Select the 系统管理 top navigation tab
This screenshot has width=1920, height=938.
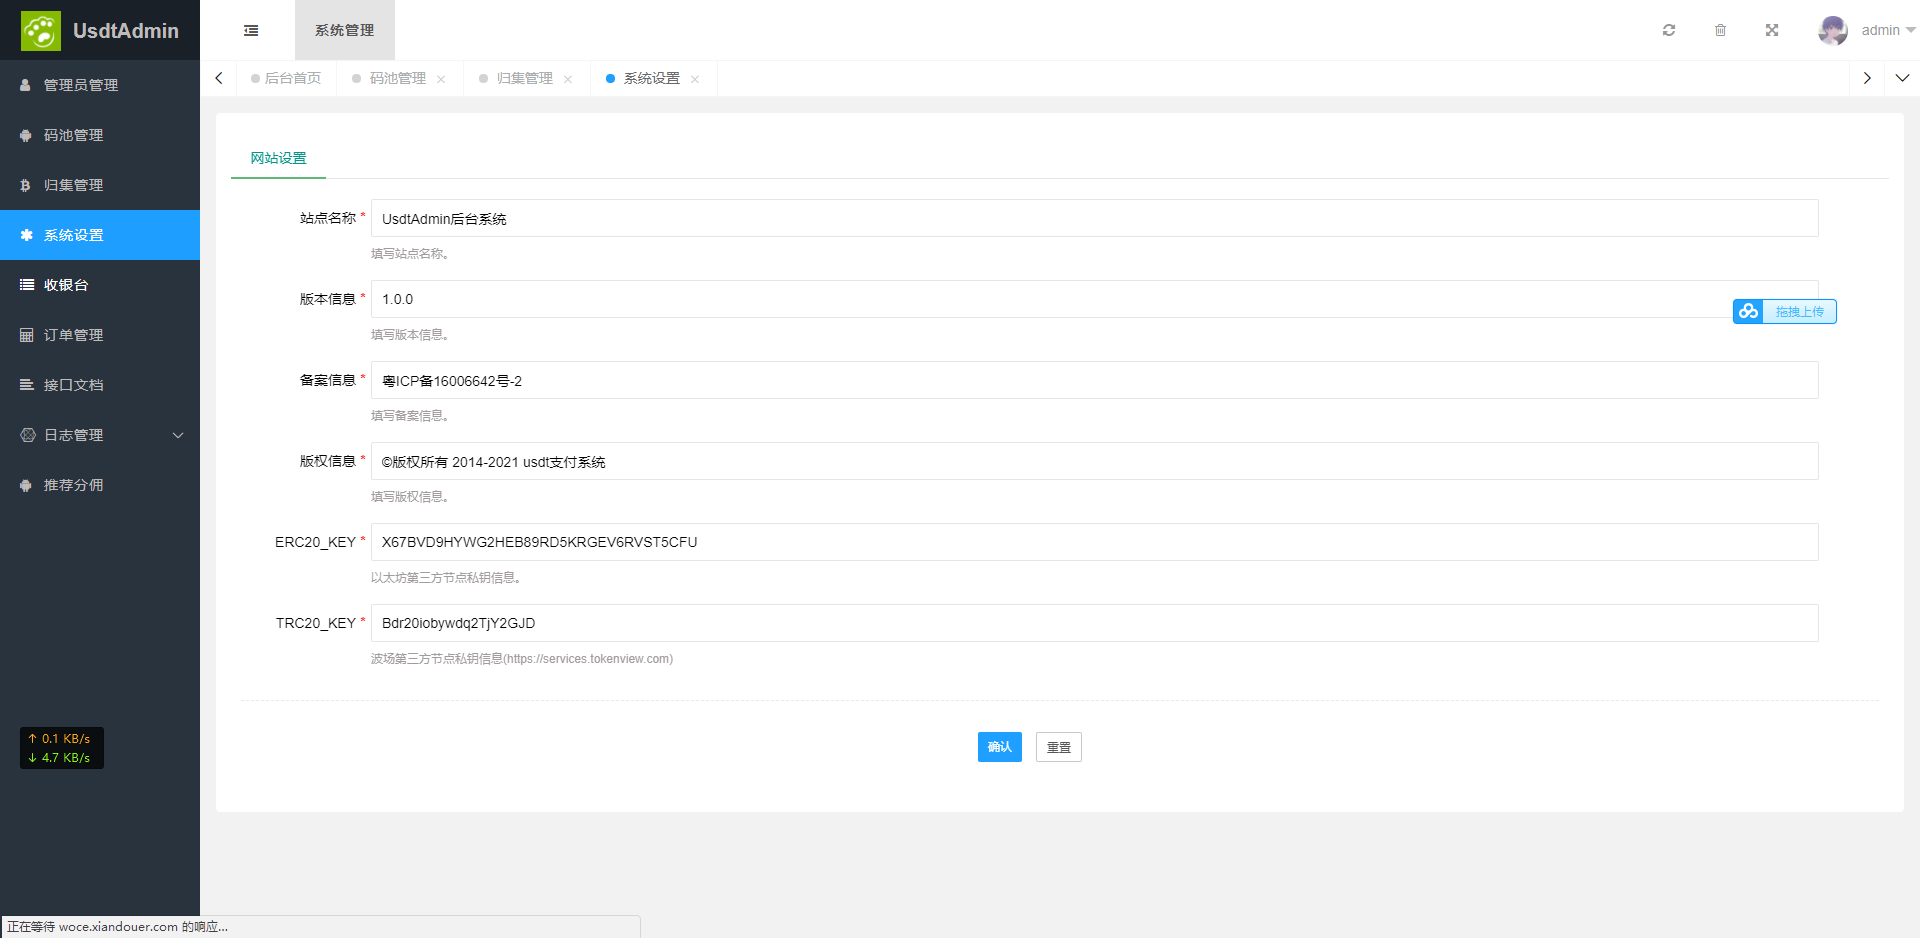coord(345,30)
